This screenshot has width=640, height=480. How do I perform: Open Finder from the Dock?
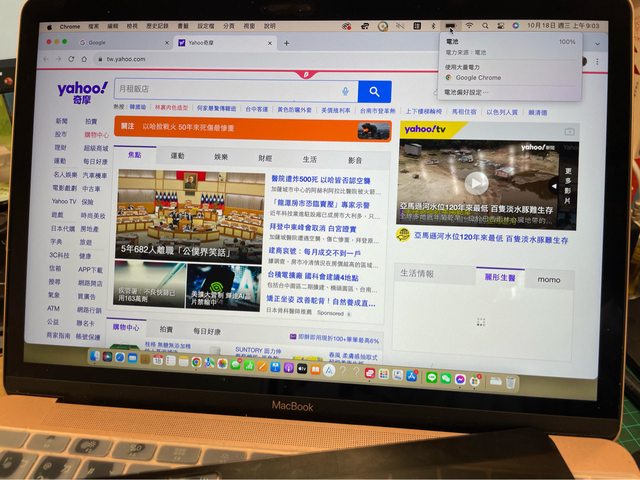click(94, 356)
